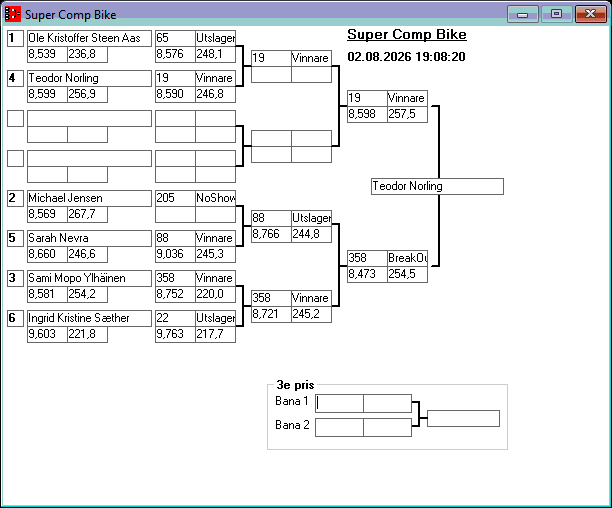Maximize the Super Comp Bike window
Image resolution: width=612 pixels, height=508 pixels.
[x=556, y=14]
